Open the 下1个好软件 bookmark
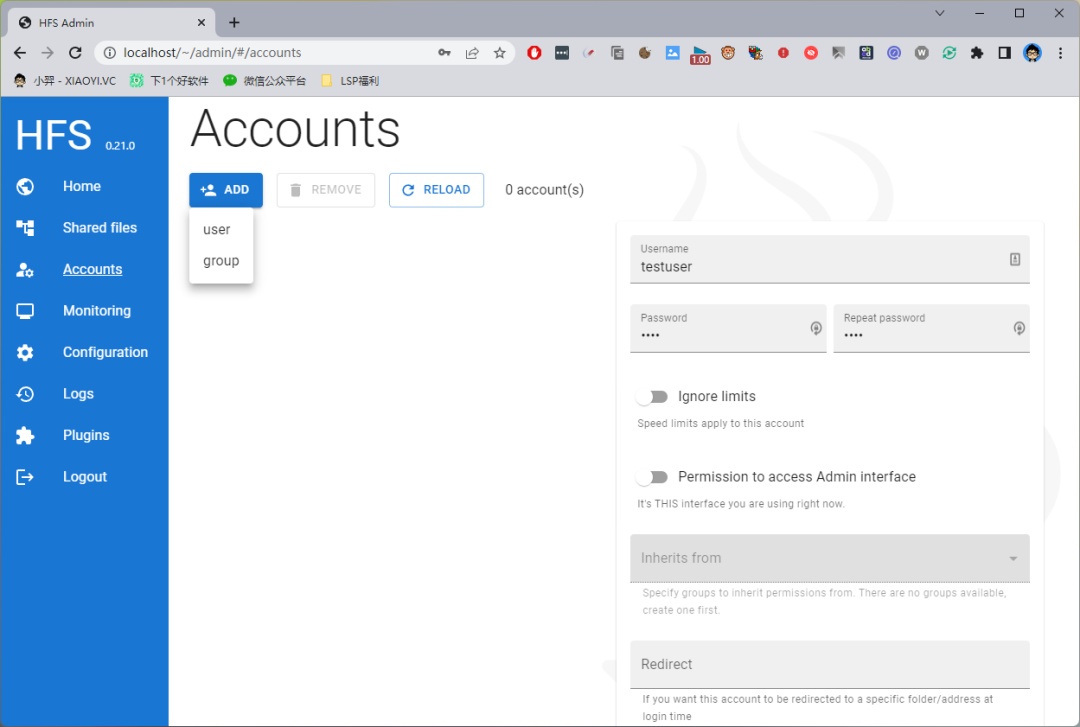The height and width of the screenshot is (727, 1080). coord(169,81)
